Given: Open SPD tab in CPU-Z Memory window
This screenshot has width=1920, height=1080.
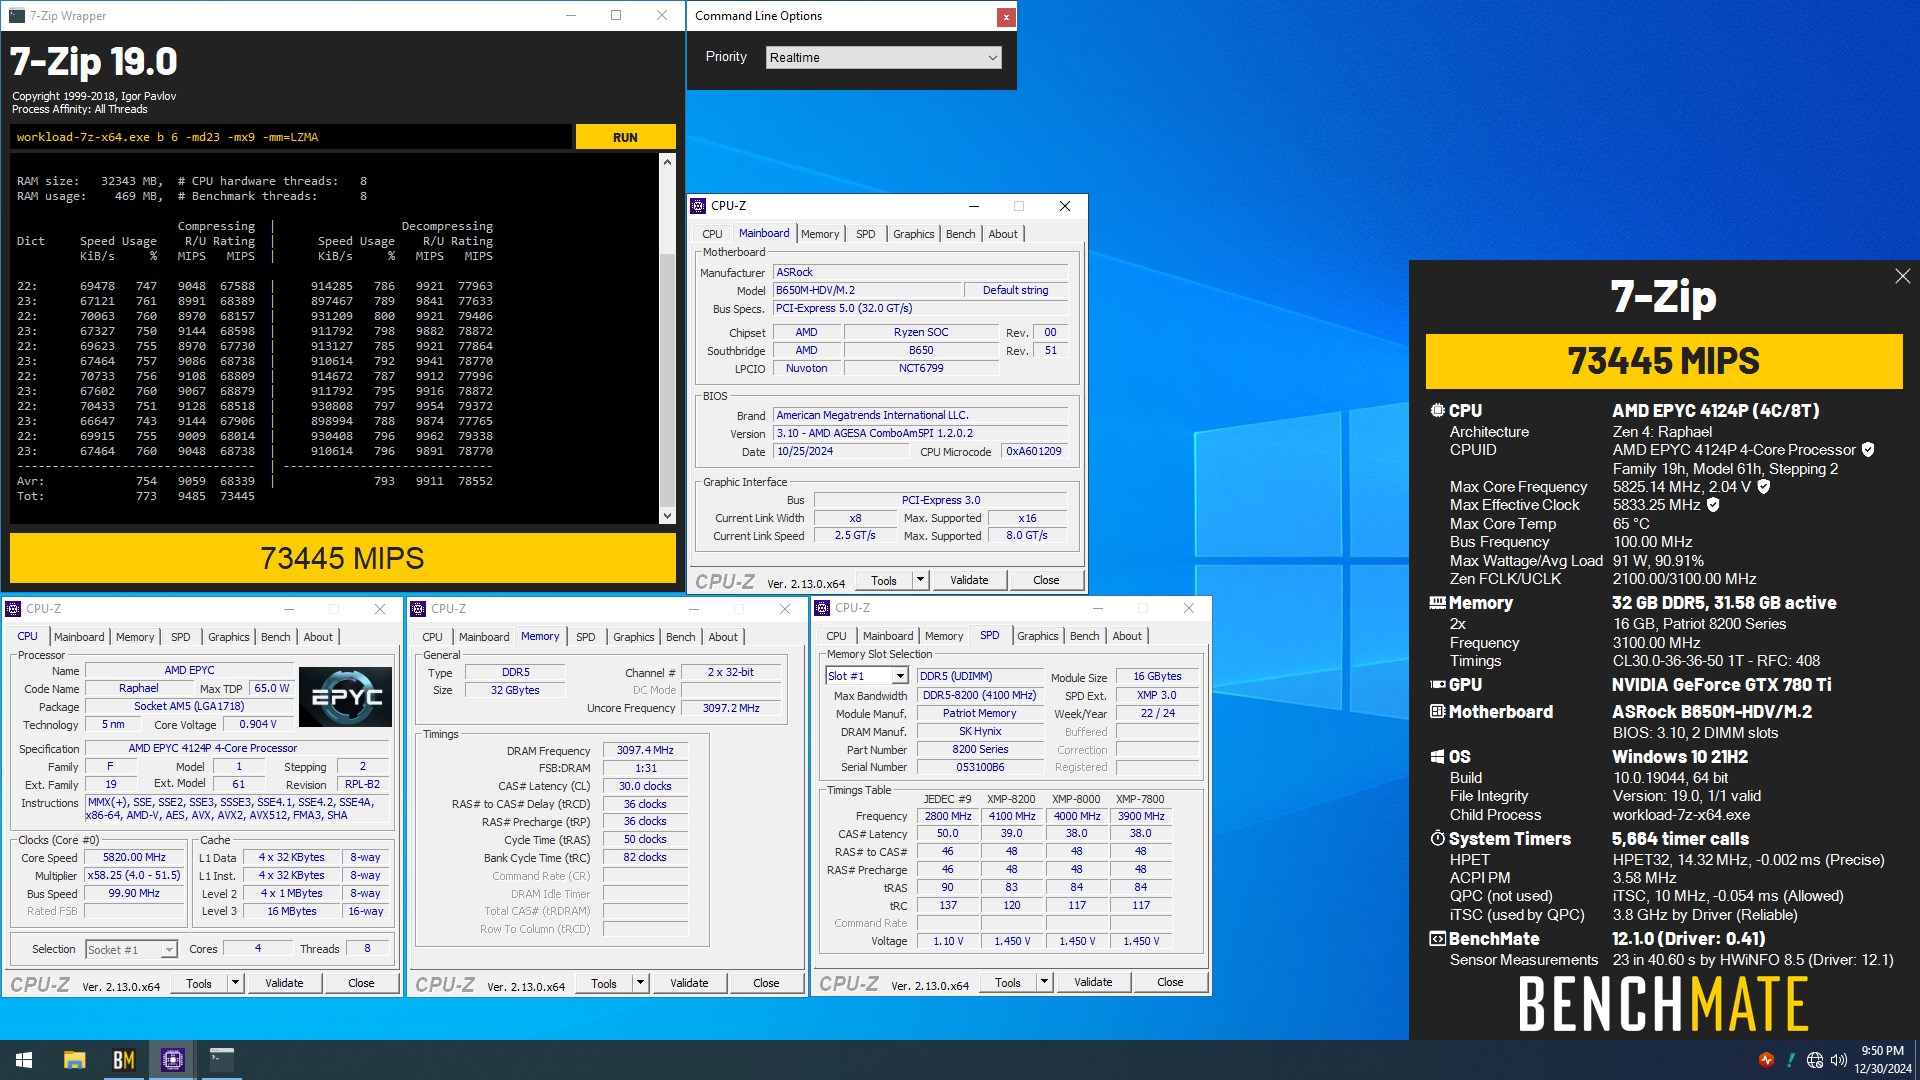Looking at the screenshot, I should pos(586,637).
